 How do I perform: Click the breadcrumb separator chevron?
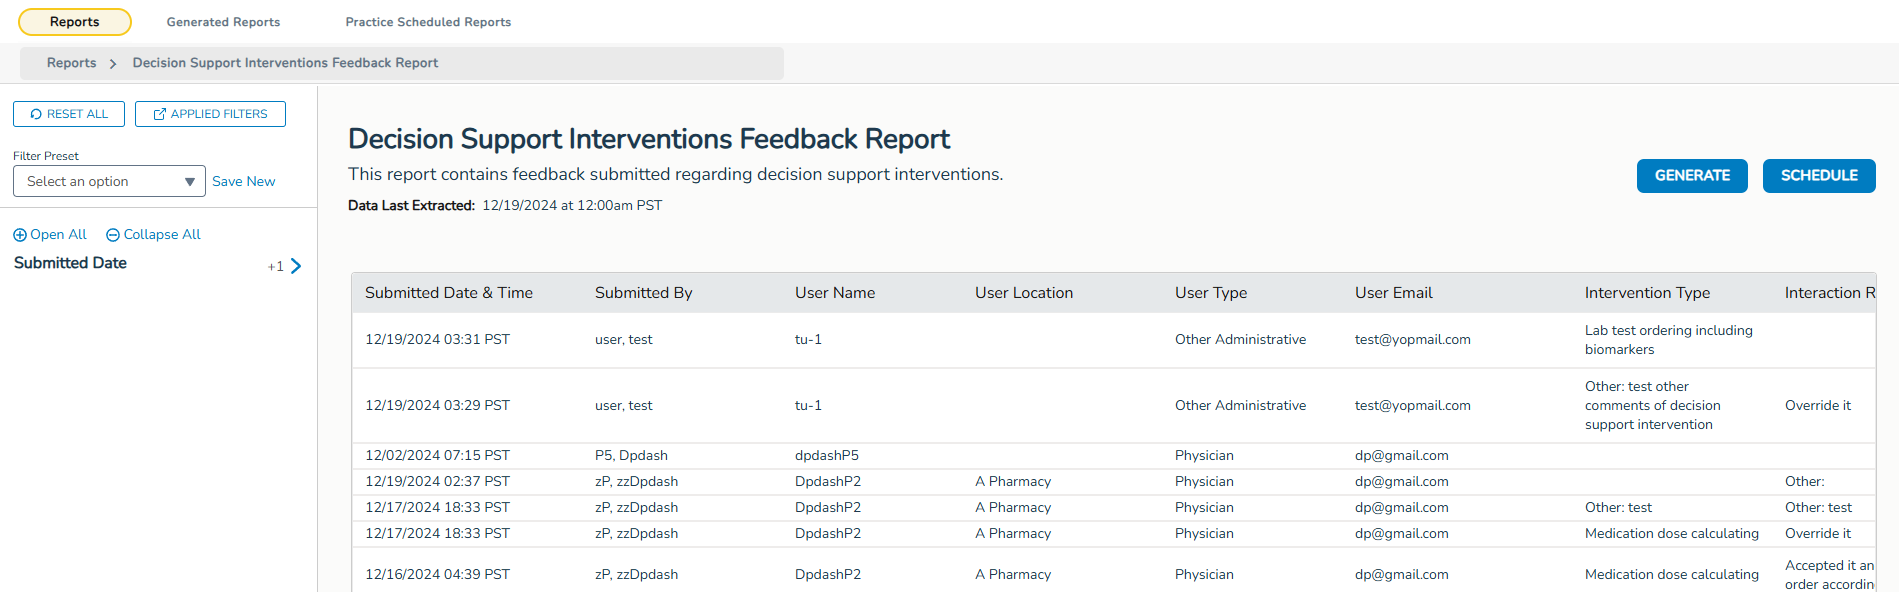(113, 63)
